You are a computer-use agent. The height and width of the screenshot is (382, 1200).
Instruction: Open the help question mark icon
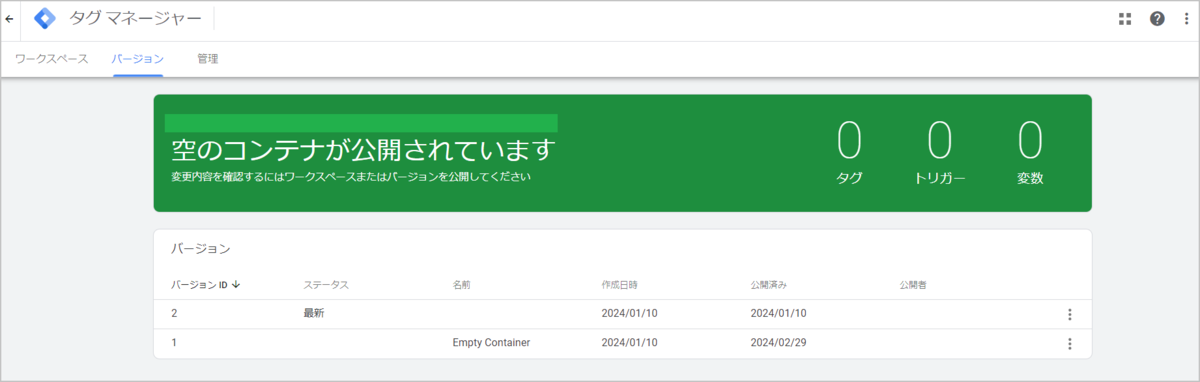pyautogui.click(x=1157, y=19)
